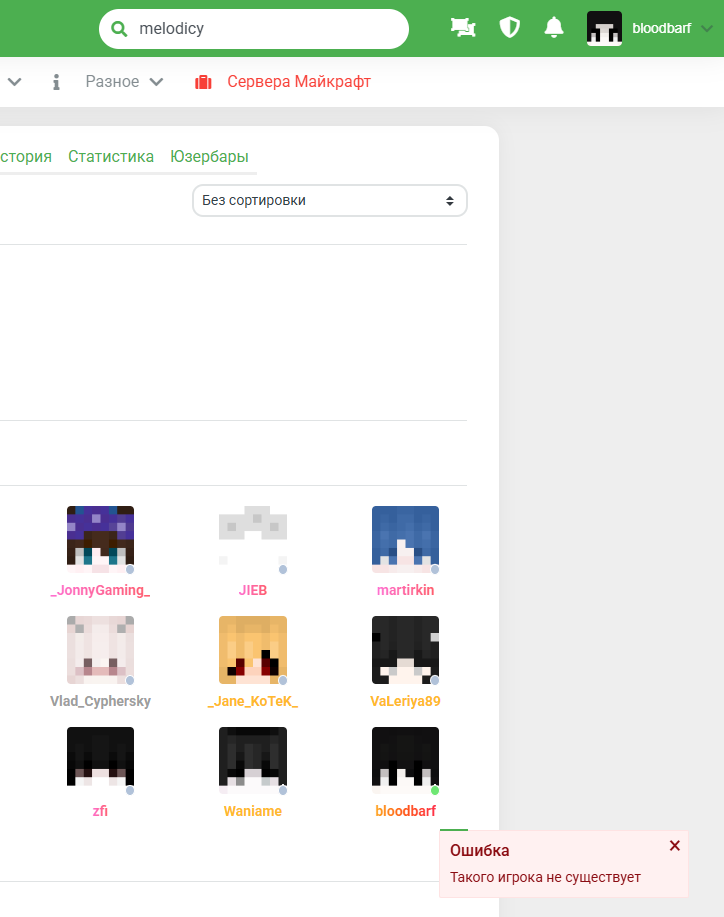The image size is (724, 917).
Task: Open the VaLeriya89 profile link
Action: pyautogui.click(x=405, y=701)
